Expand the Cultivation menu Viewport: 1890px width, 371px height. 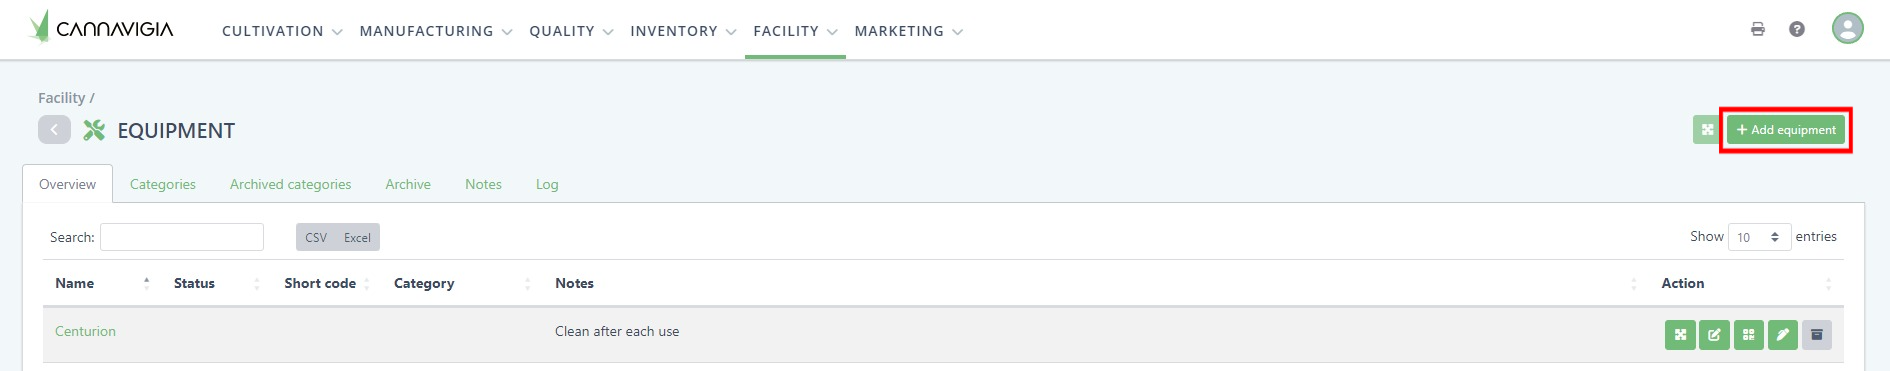pyautogui.click(x=282, y=31)
